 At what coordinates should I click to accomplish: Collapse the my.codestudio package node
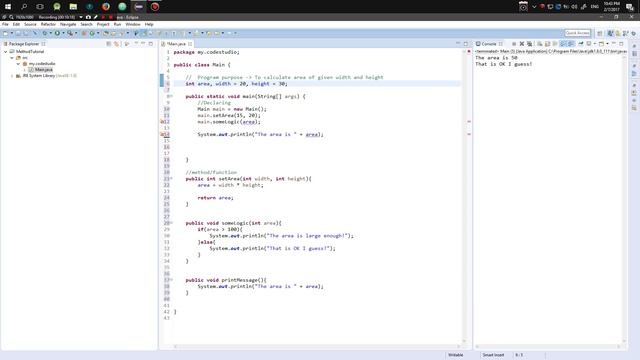tap(18, 64)
